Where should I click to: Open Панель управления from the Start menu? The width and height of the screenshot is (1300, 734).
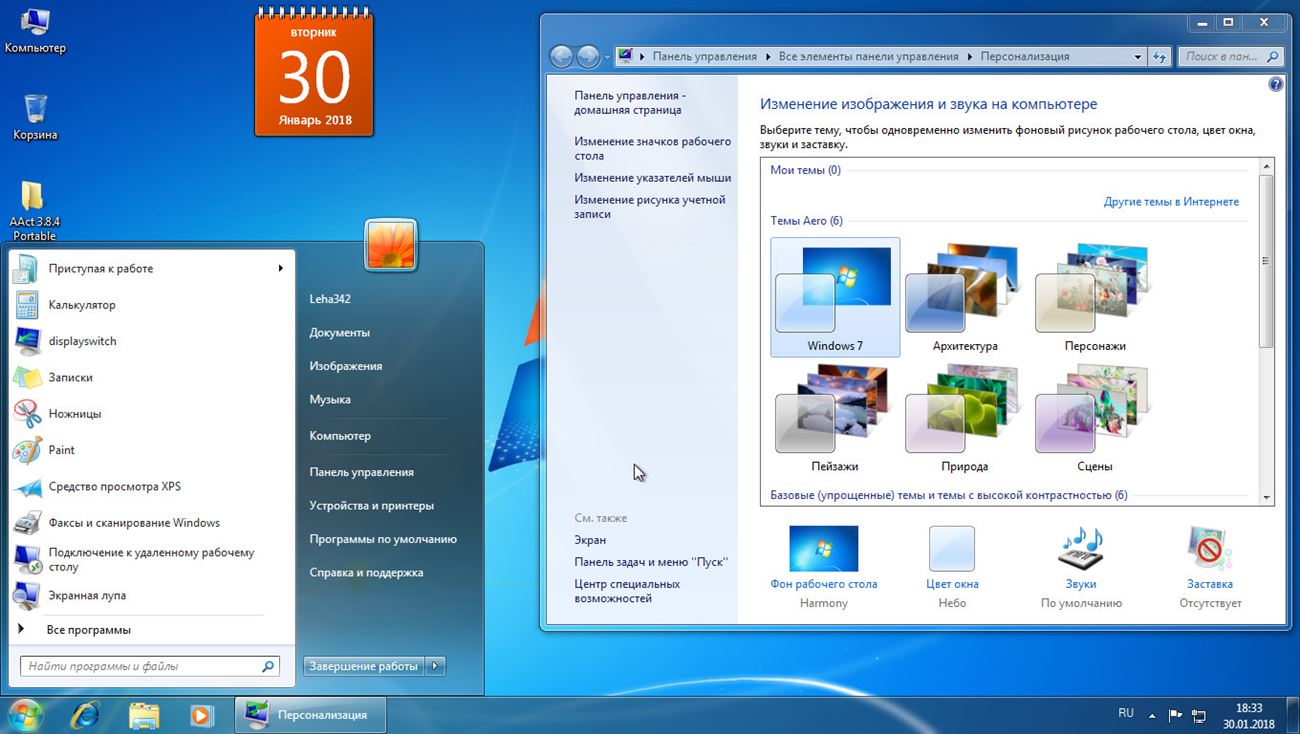tap(362, 472)
